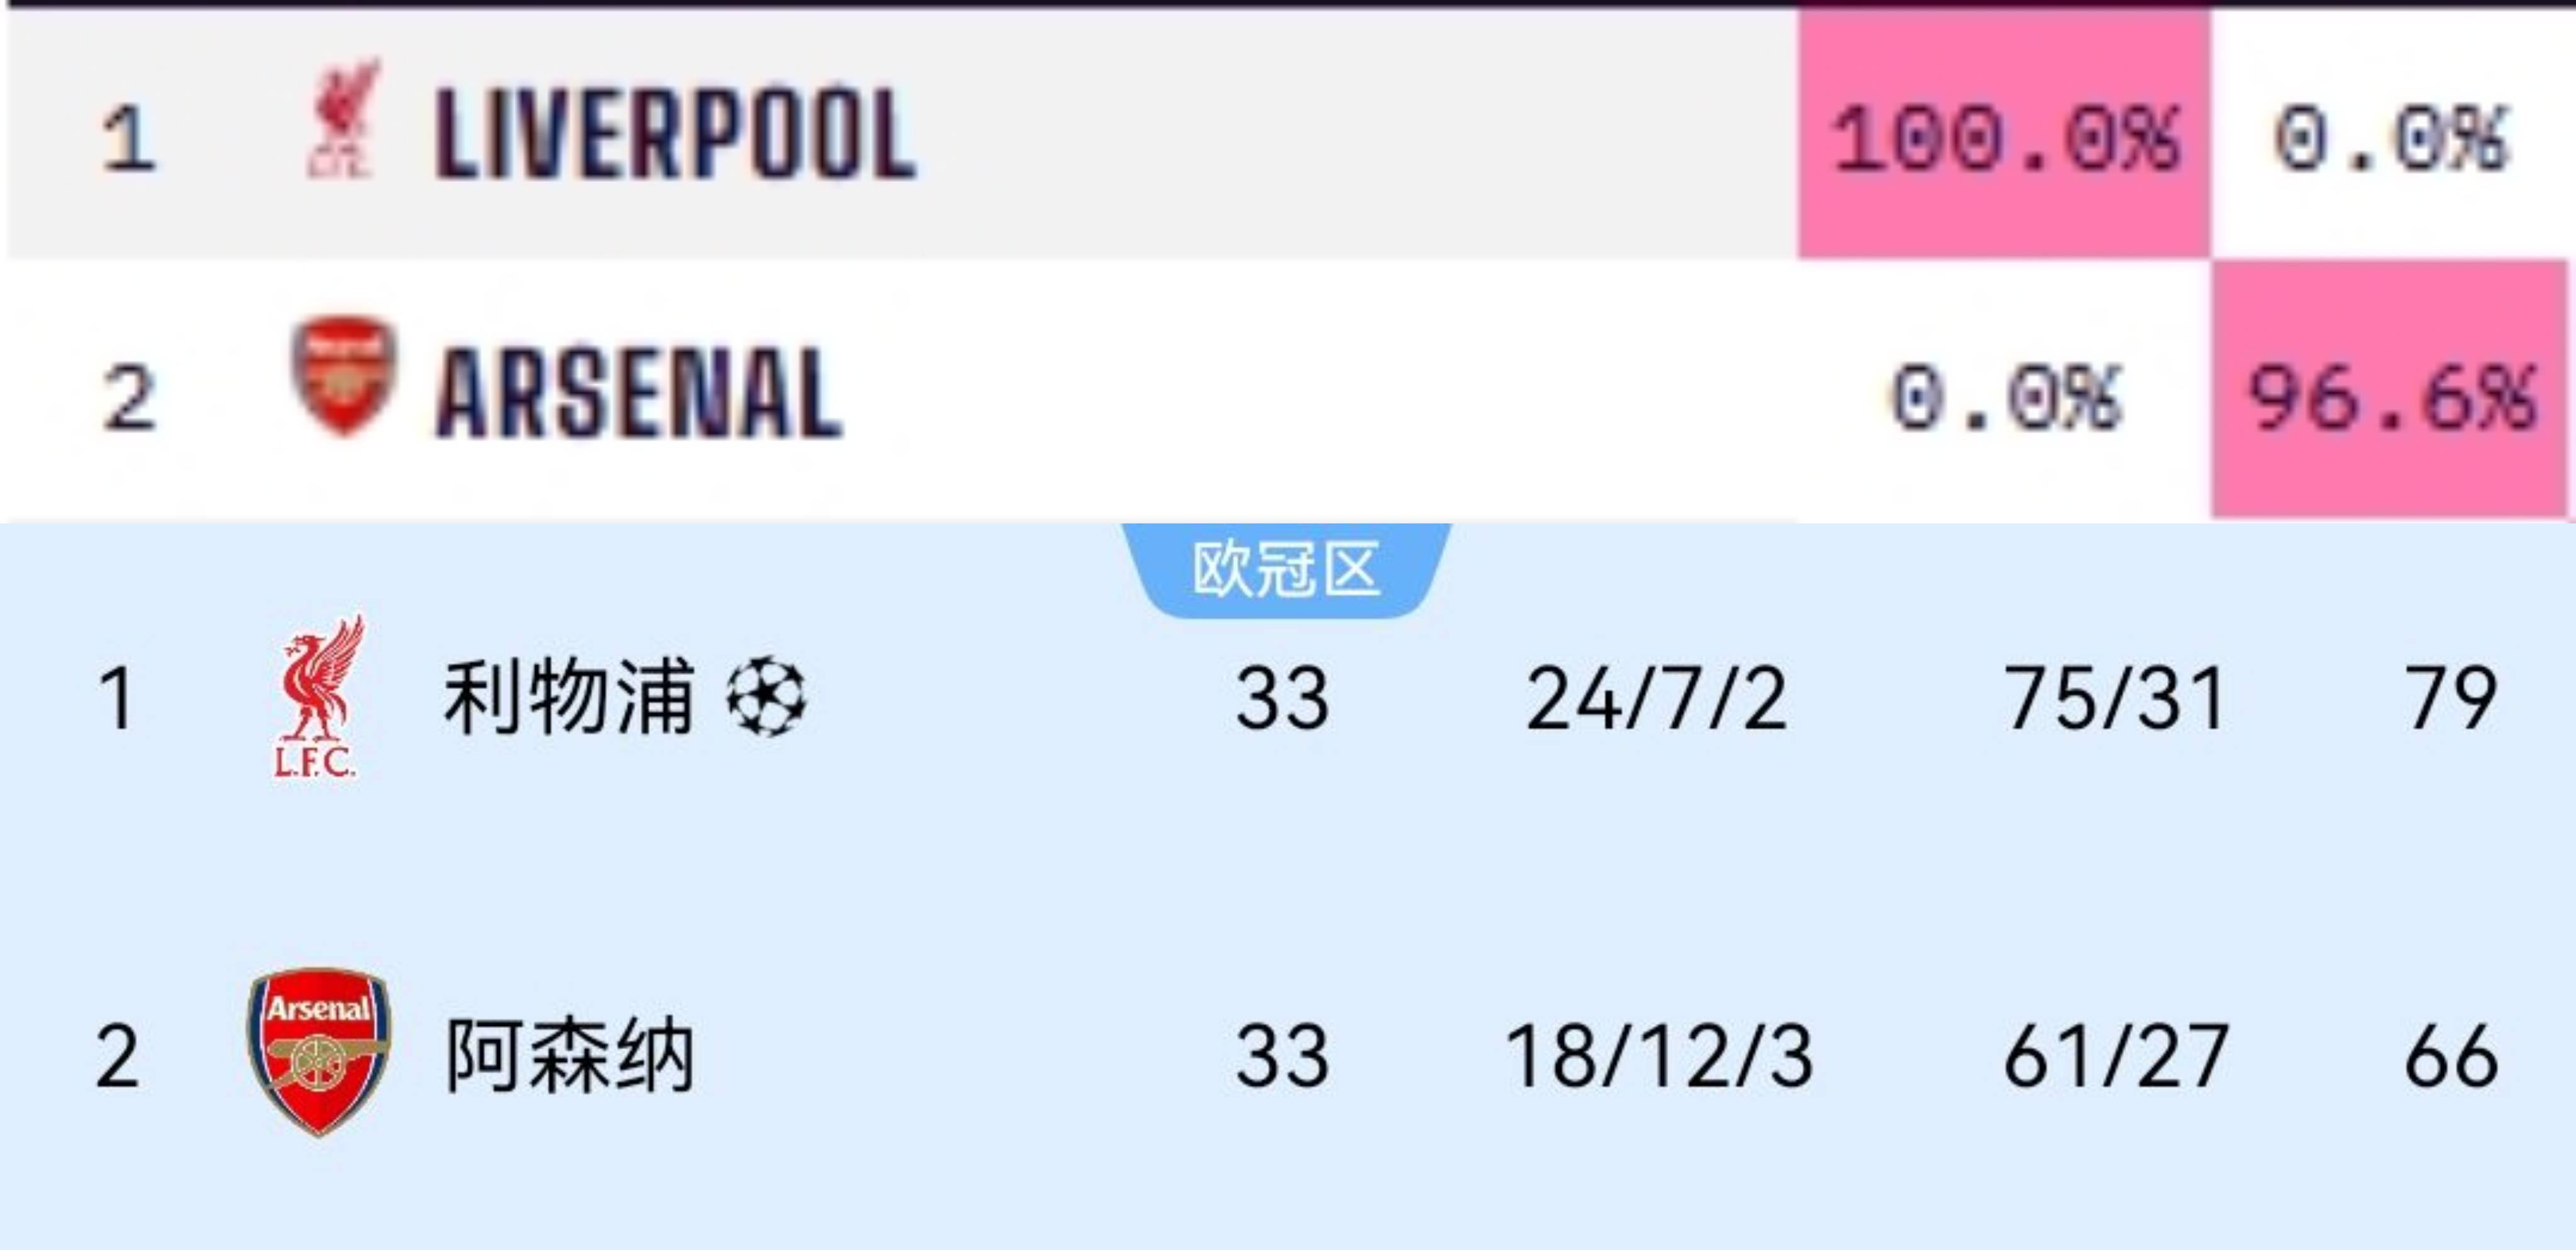Select the 利物浦 team name

[568, 696]
